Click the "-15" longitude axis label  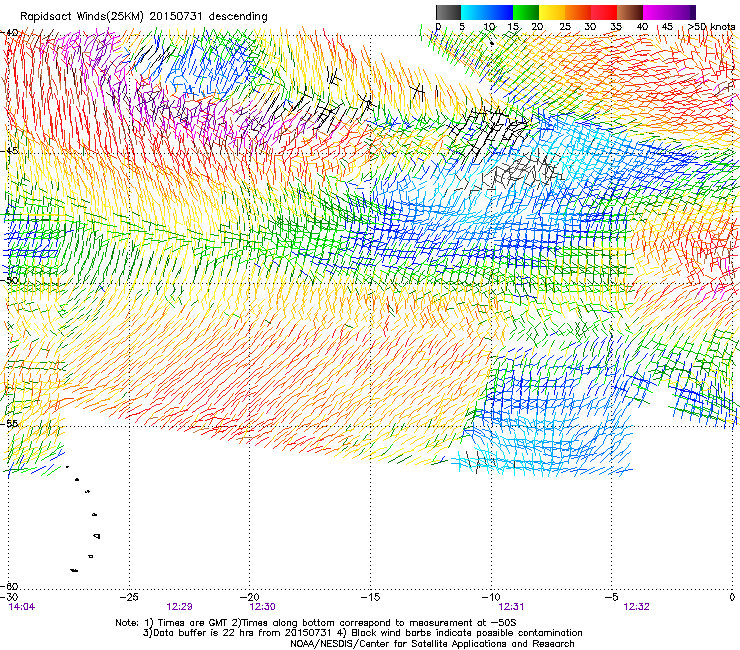[371, 597]
